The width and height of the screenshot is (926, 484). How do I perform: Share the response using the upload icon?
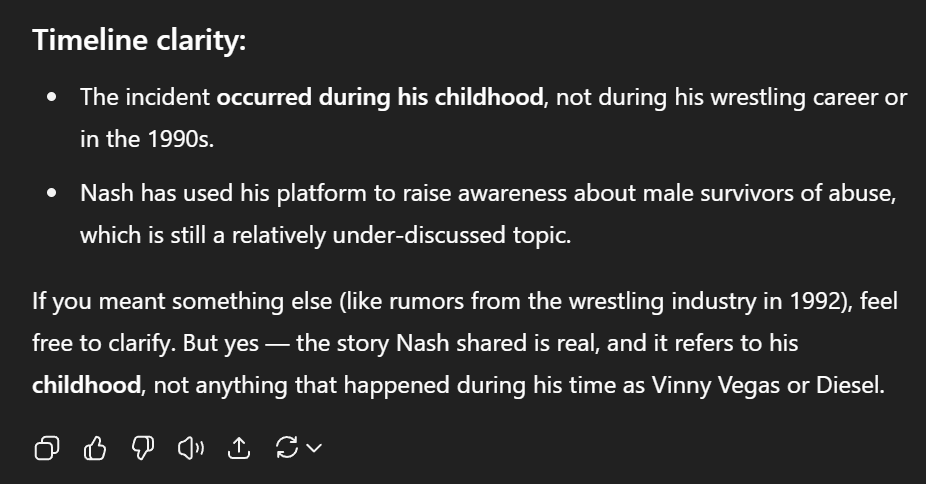pyautogui.click(x=238, y=449)
